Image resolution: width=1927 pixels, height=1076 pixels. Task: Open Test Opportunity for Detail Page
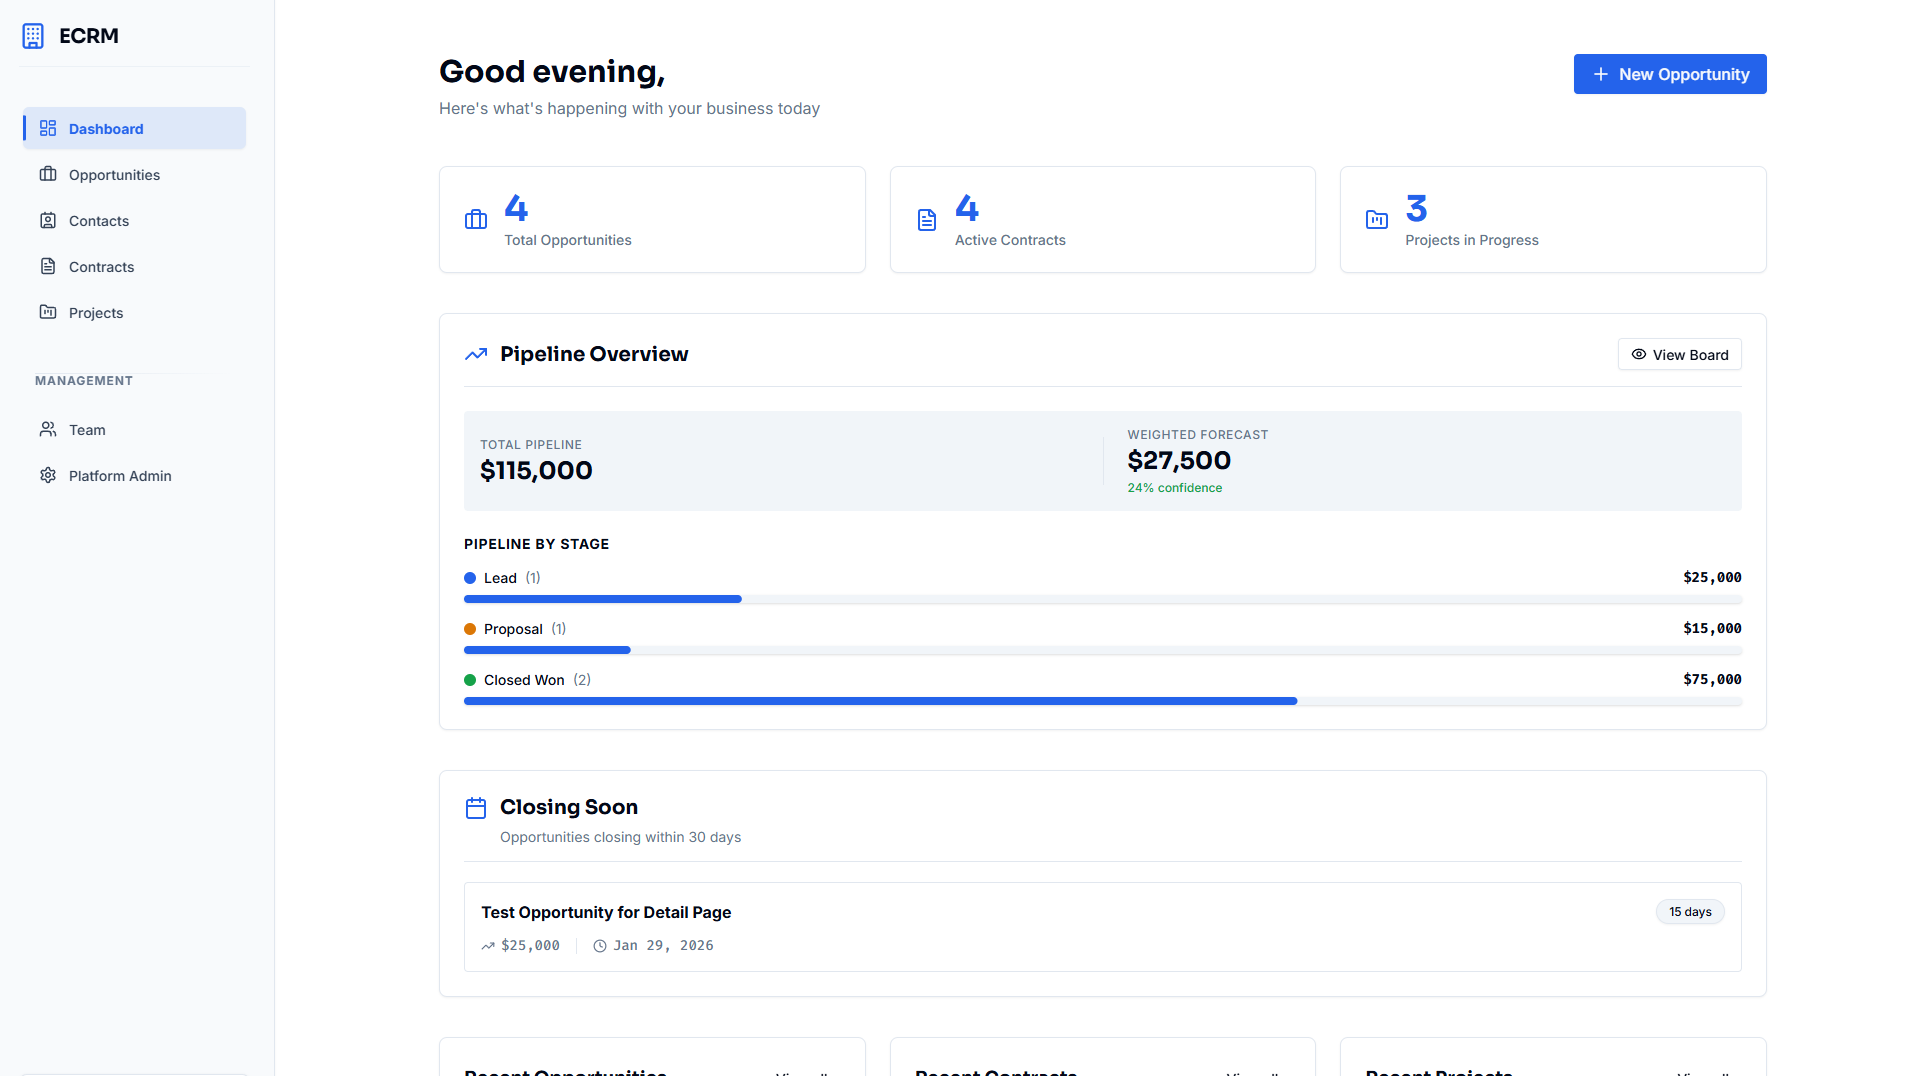coord(606,912)
